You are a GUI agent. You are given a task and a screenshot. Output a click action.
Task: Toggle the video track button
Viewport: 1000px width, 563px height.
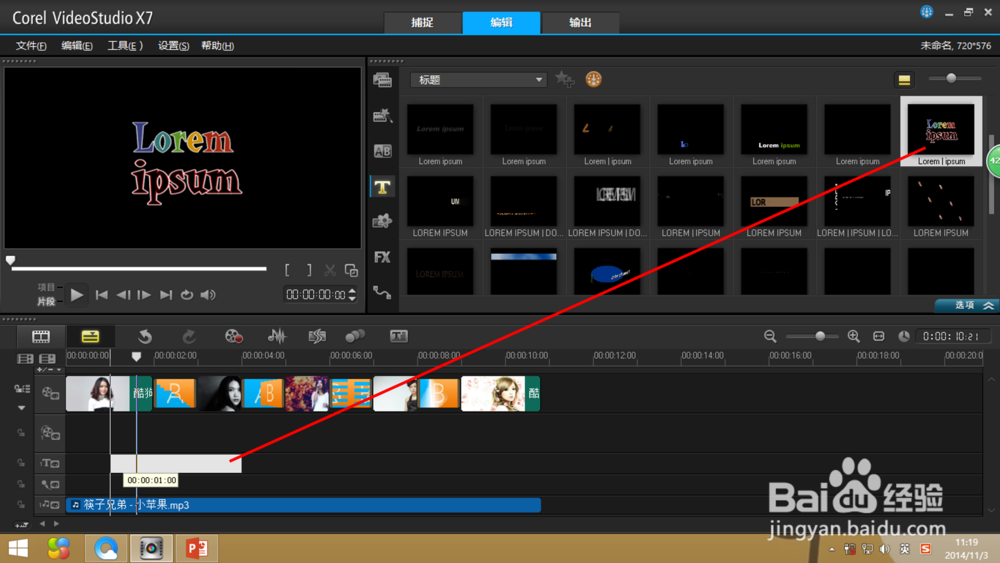click(50, 393)
